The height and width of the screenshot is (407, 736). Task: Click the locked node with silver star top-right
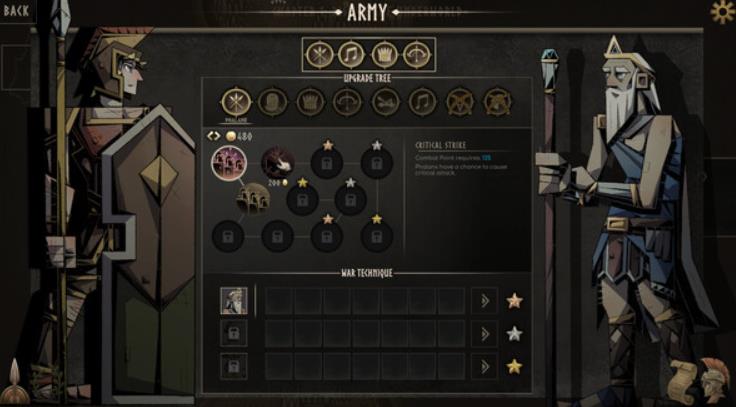(x=376, y=163)
